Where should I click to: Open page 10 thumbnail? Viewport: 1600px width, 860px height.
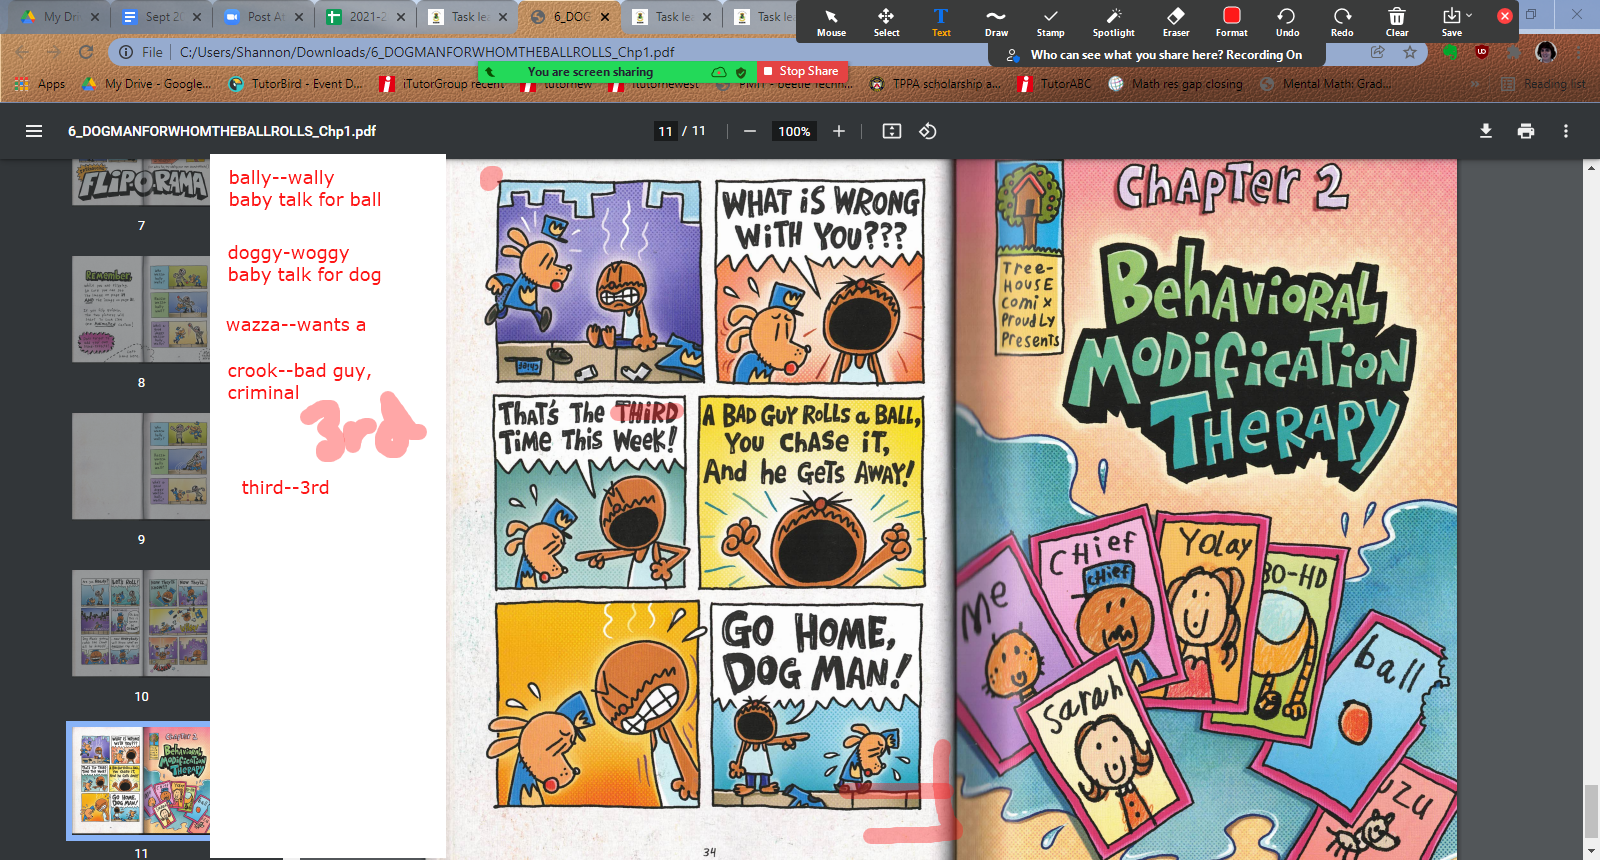[141, 623]
